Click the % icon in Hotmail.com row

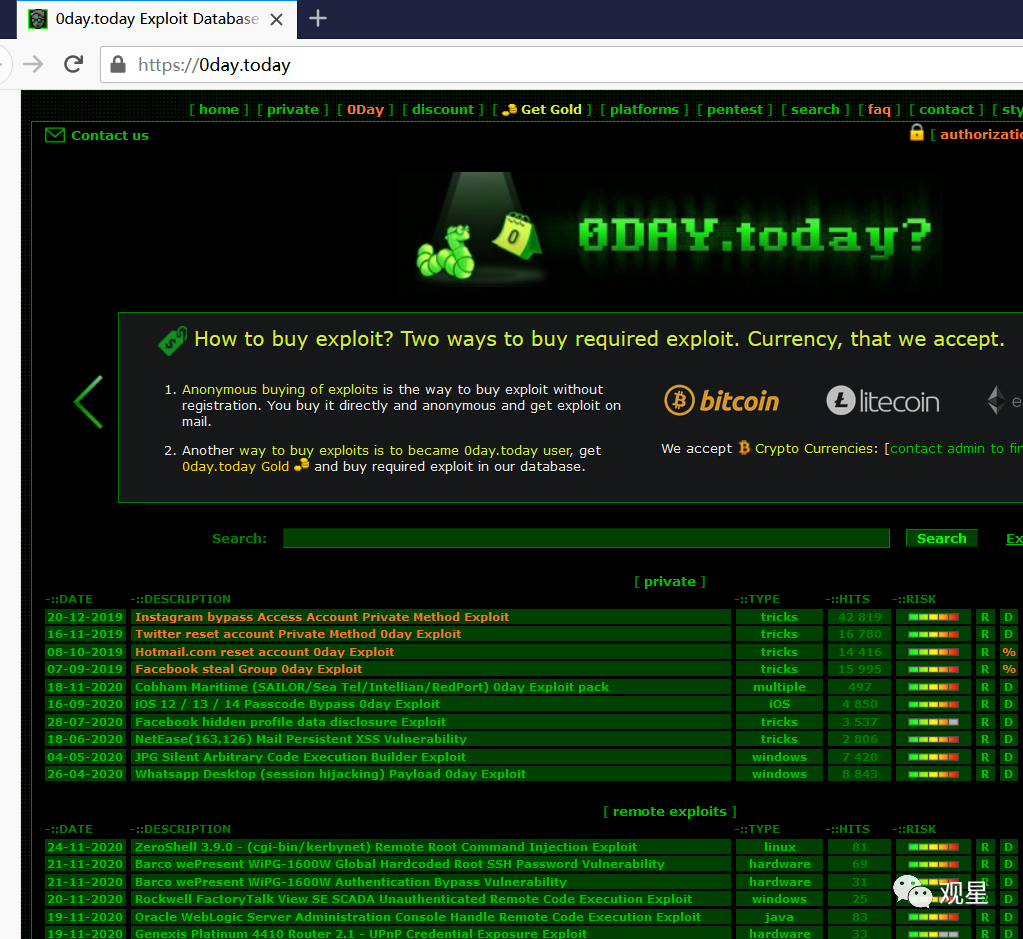[x=1009, y=652]
